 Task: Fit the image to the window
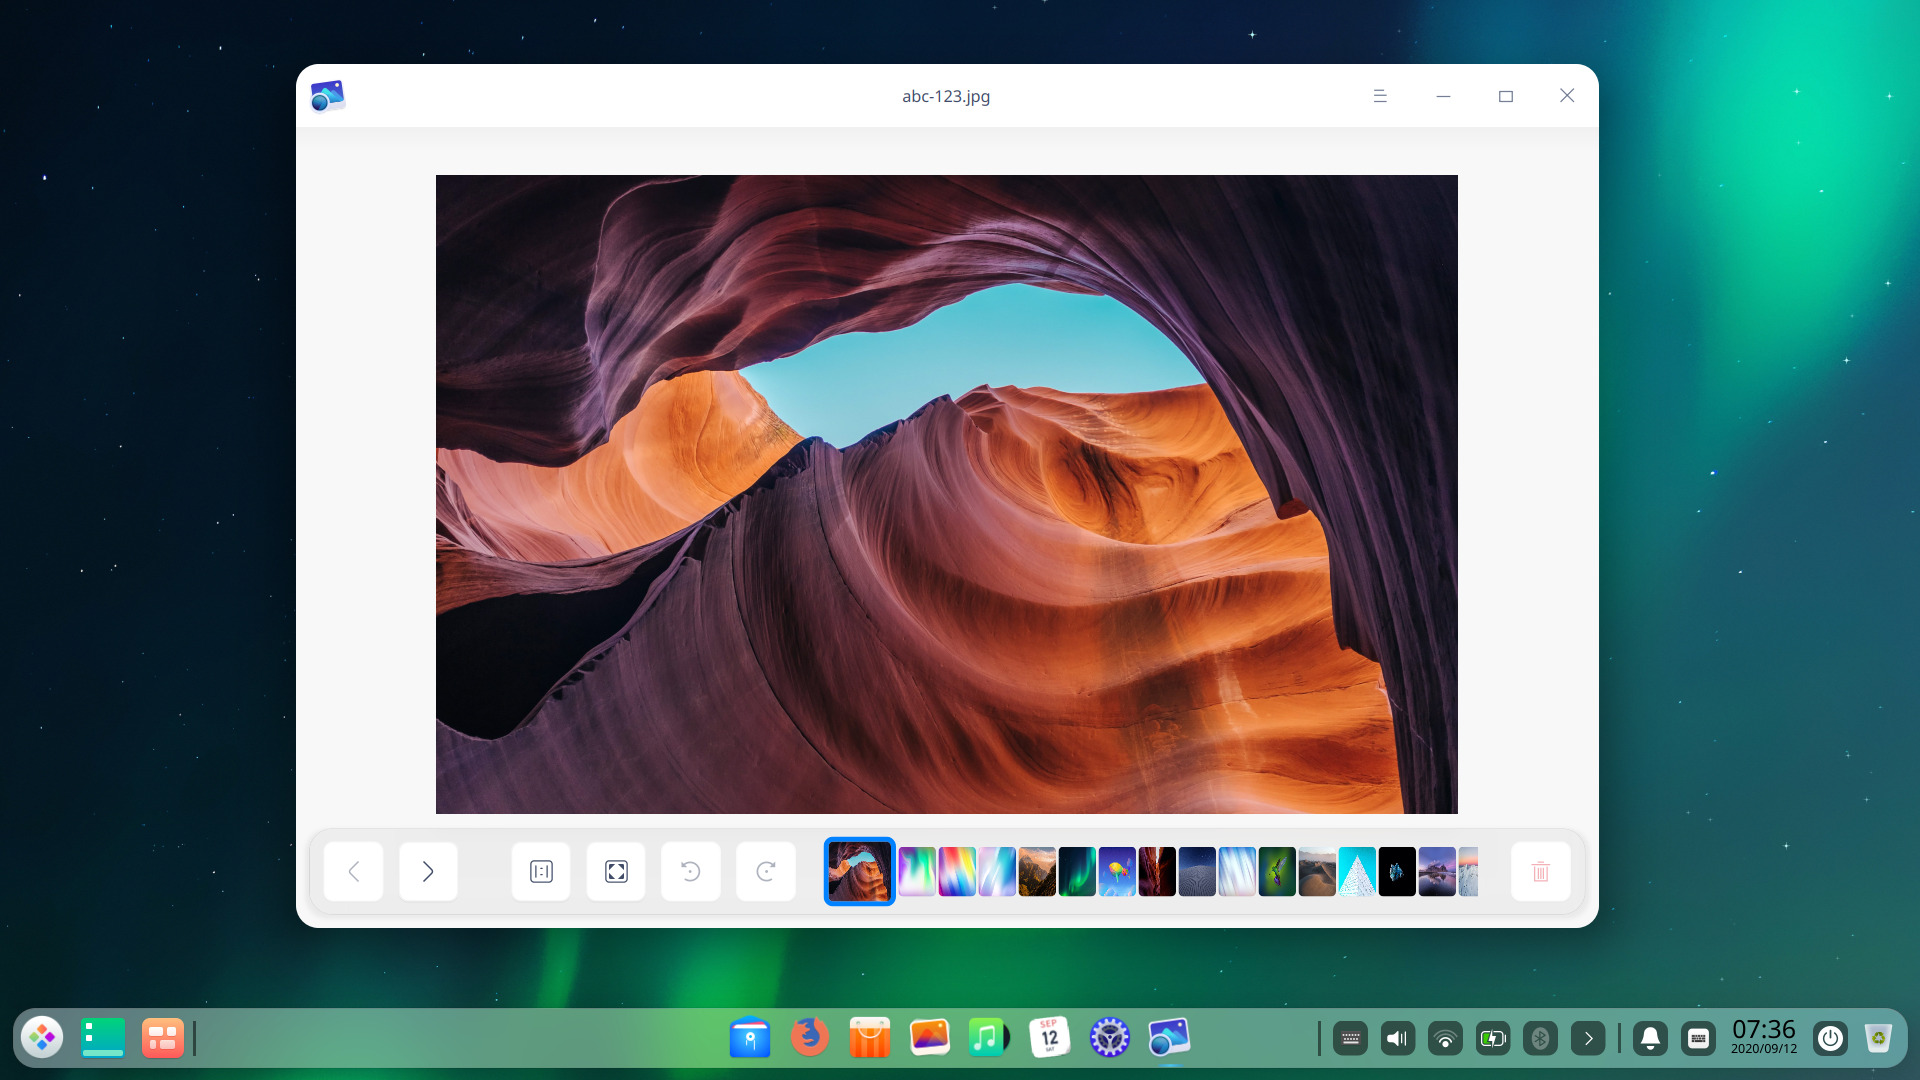(615, 871)
